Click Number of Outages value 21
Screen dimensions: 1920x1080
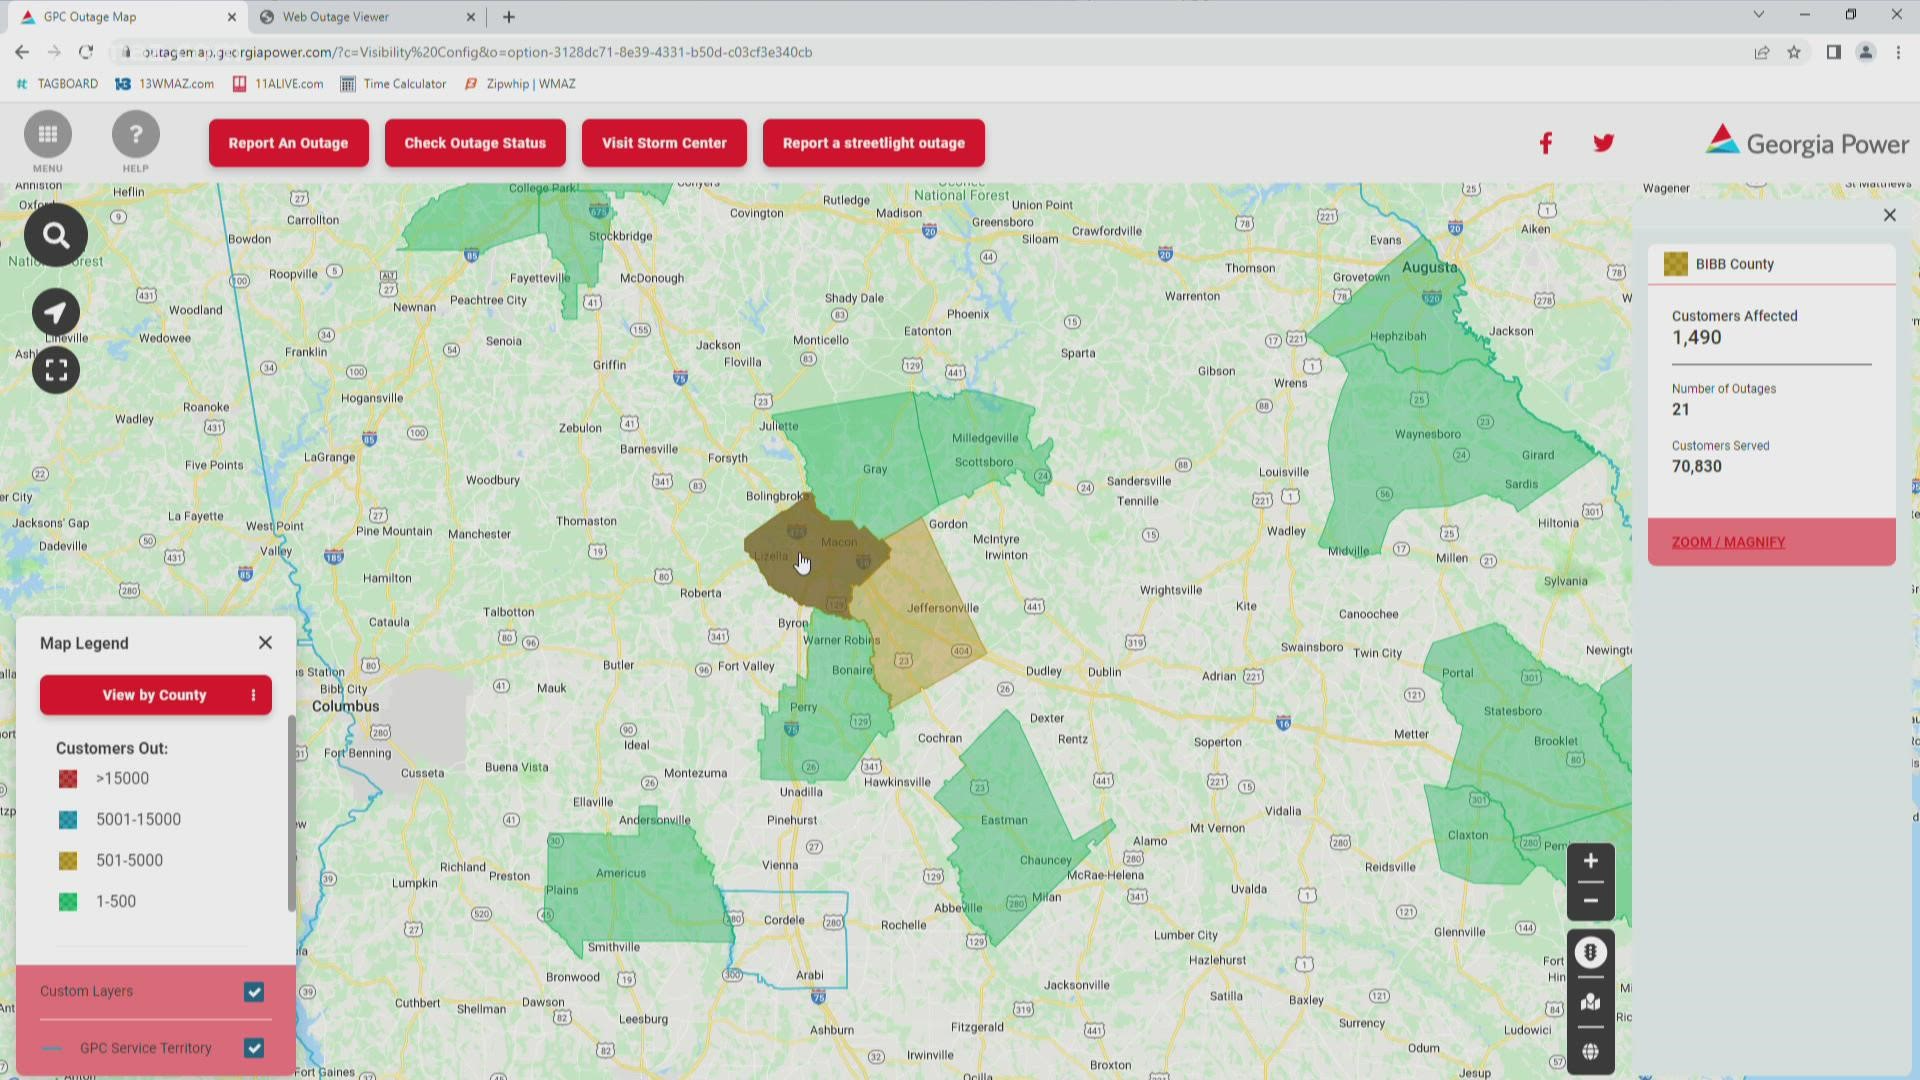[1680, 409]
